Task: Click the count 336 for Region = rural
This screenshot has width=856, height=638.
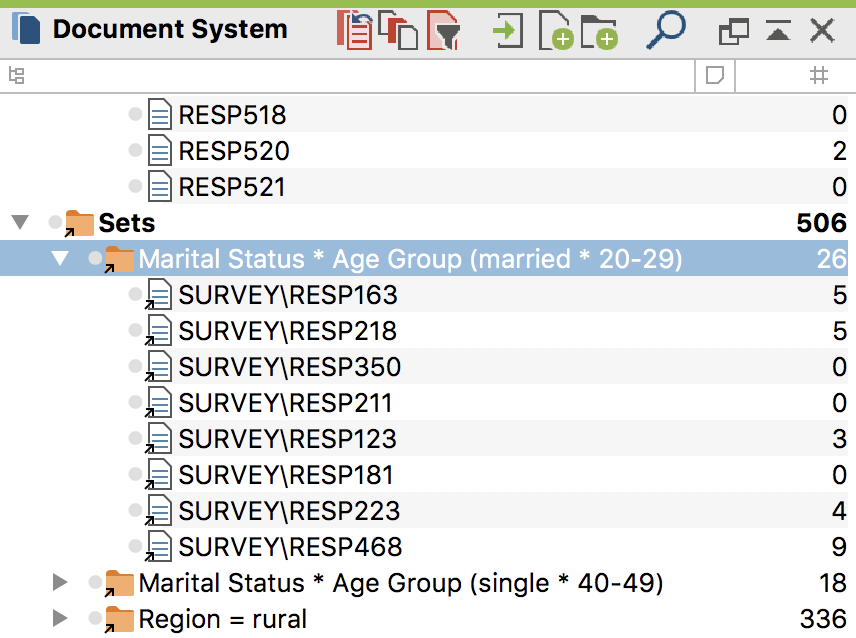Action: pyautogui.click(x=823, y=619)
